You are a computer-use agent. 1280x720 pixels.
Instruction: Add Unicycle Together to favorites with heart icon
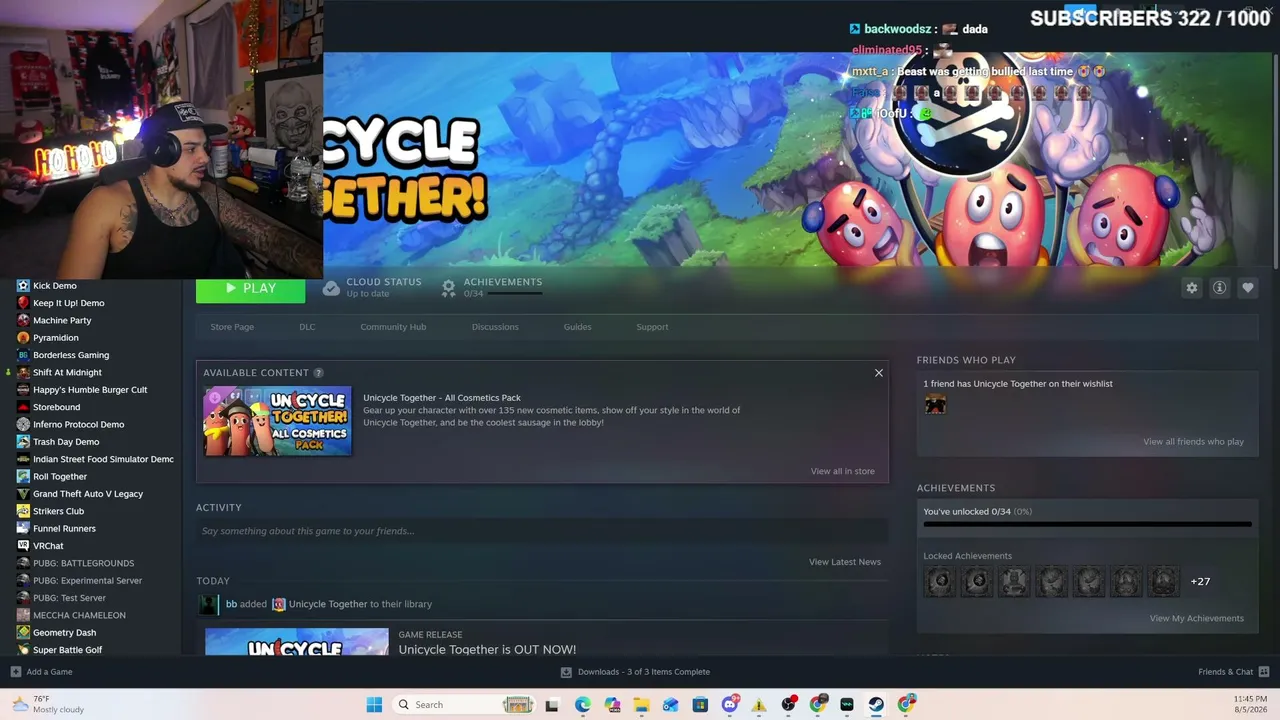1247,288
